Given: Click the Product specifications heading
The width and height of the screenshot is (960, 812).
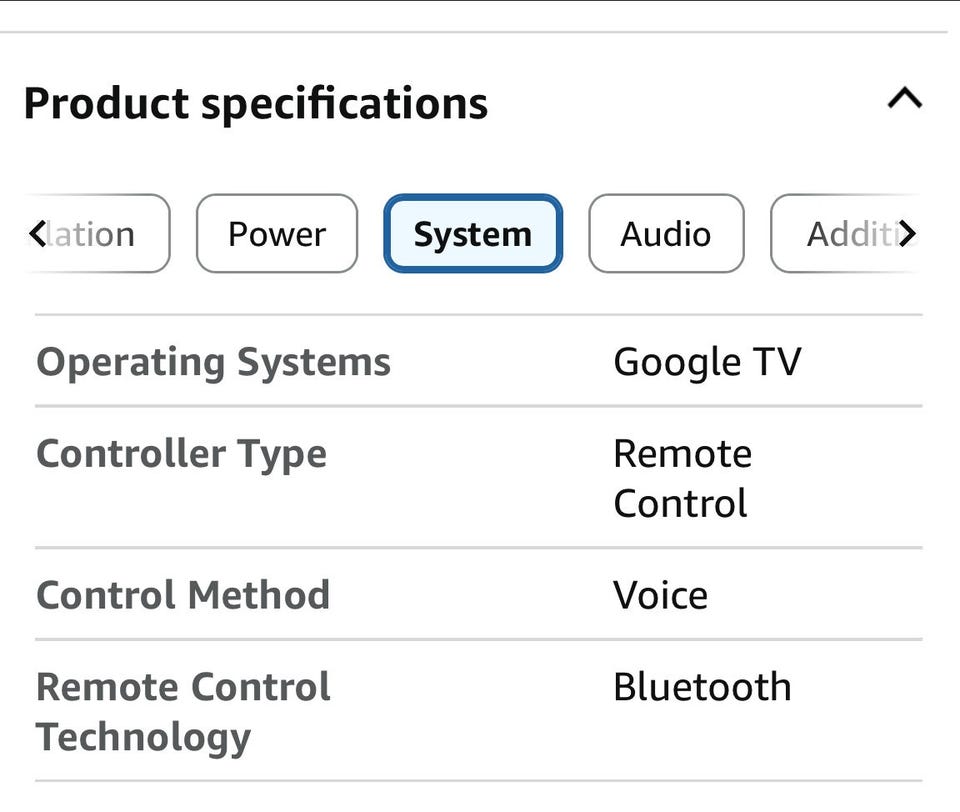Looking at the screenshot, I should click(x=256, y=103).
